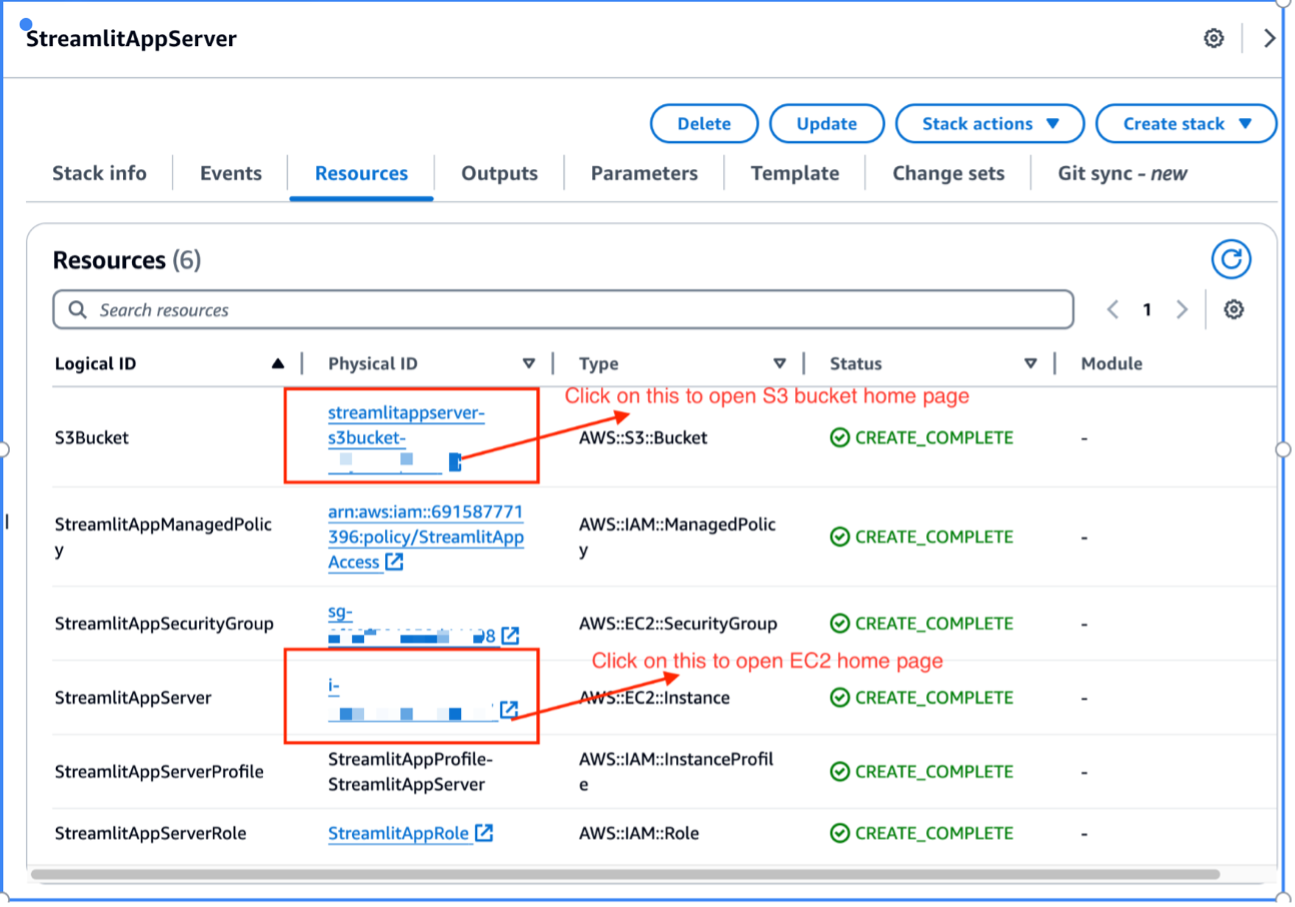This screenshot has height=907, width=1295.
Task: Click CREATE_COMPLETE status in the StreamlitAppManagedPolicy row
Action: tap(921, 537)
